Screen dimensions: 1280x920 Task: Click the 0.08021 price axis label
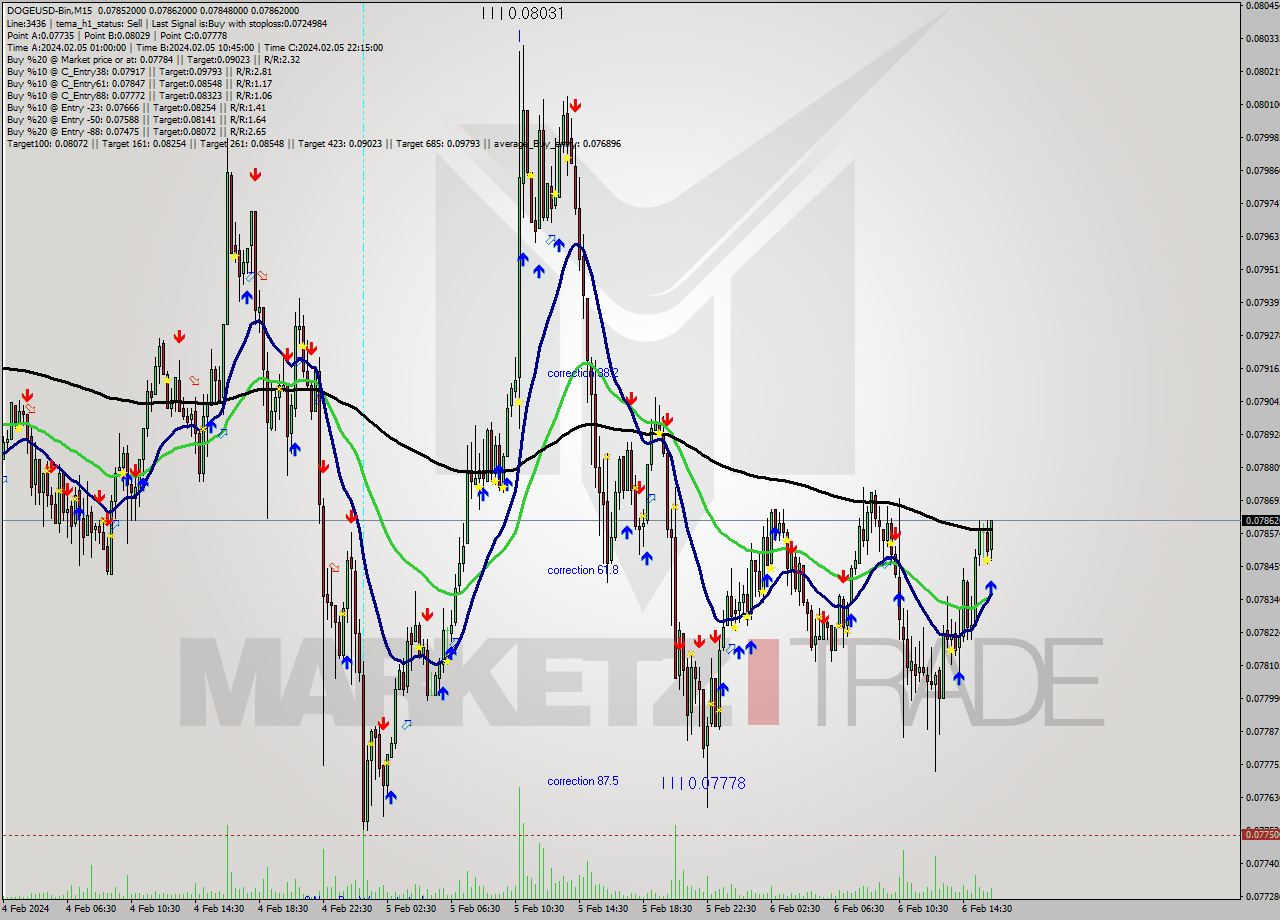(1262, 71)
